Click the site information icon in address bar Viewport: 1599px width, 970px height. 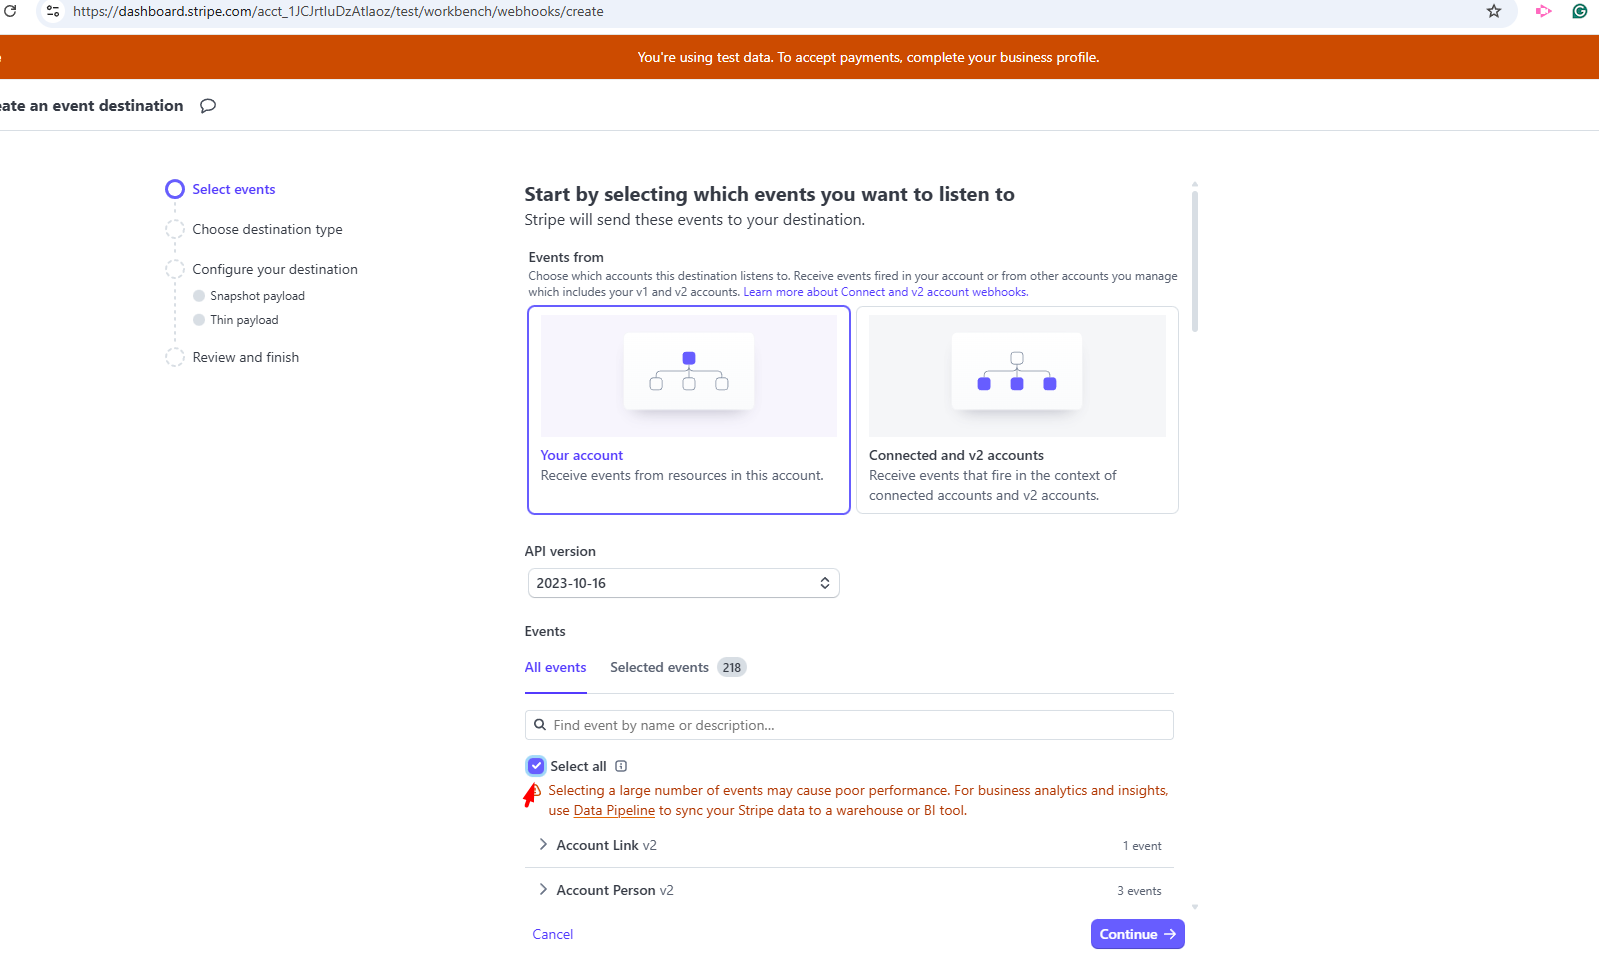pos(53,12)
